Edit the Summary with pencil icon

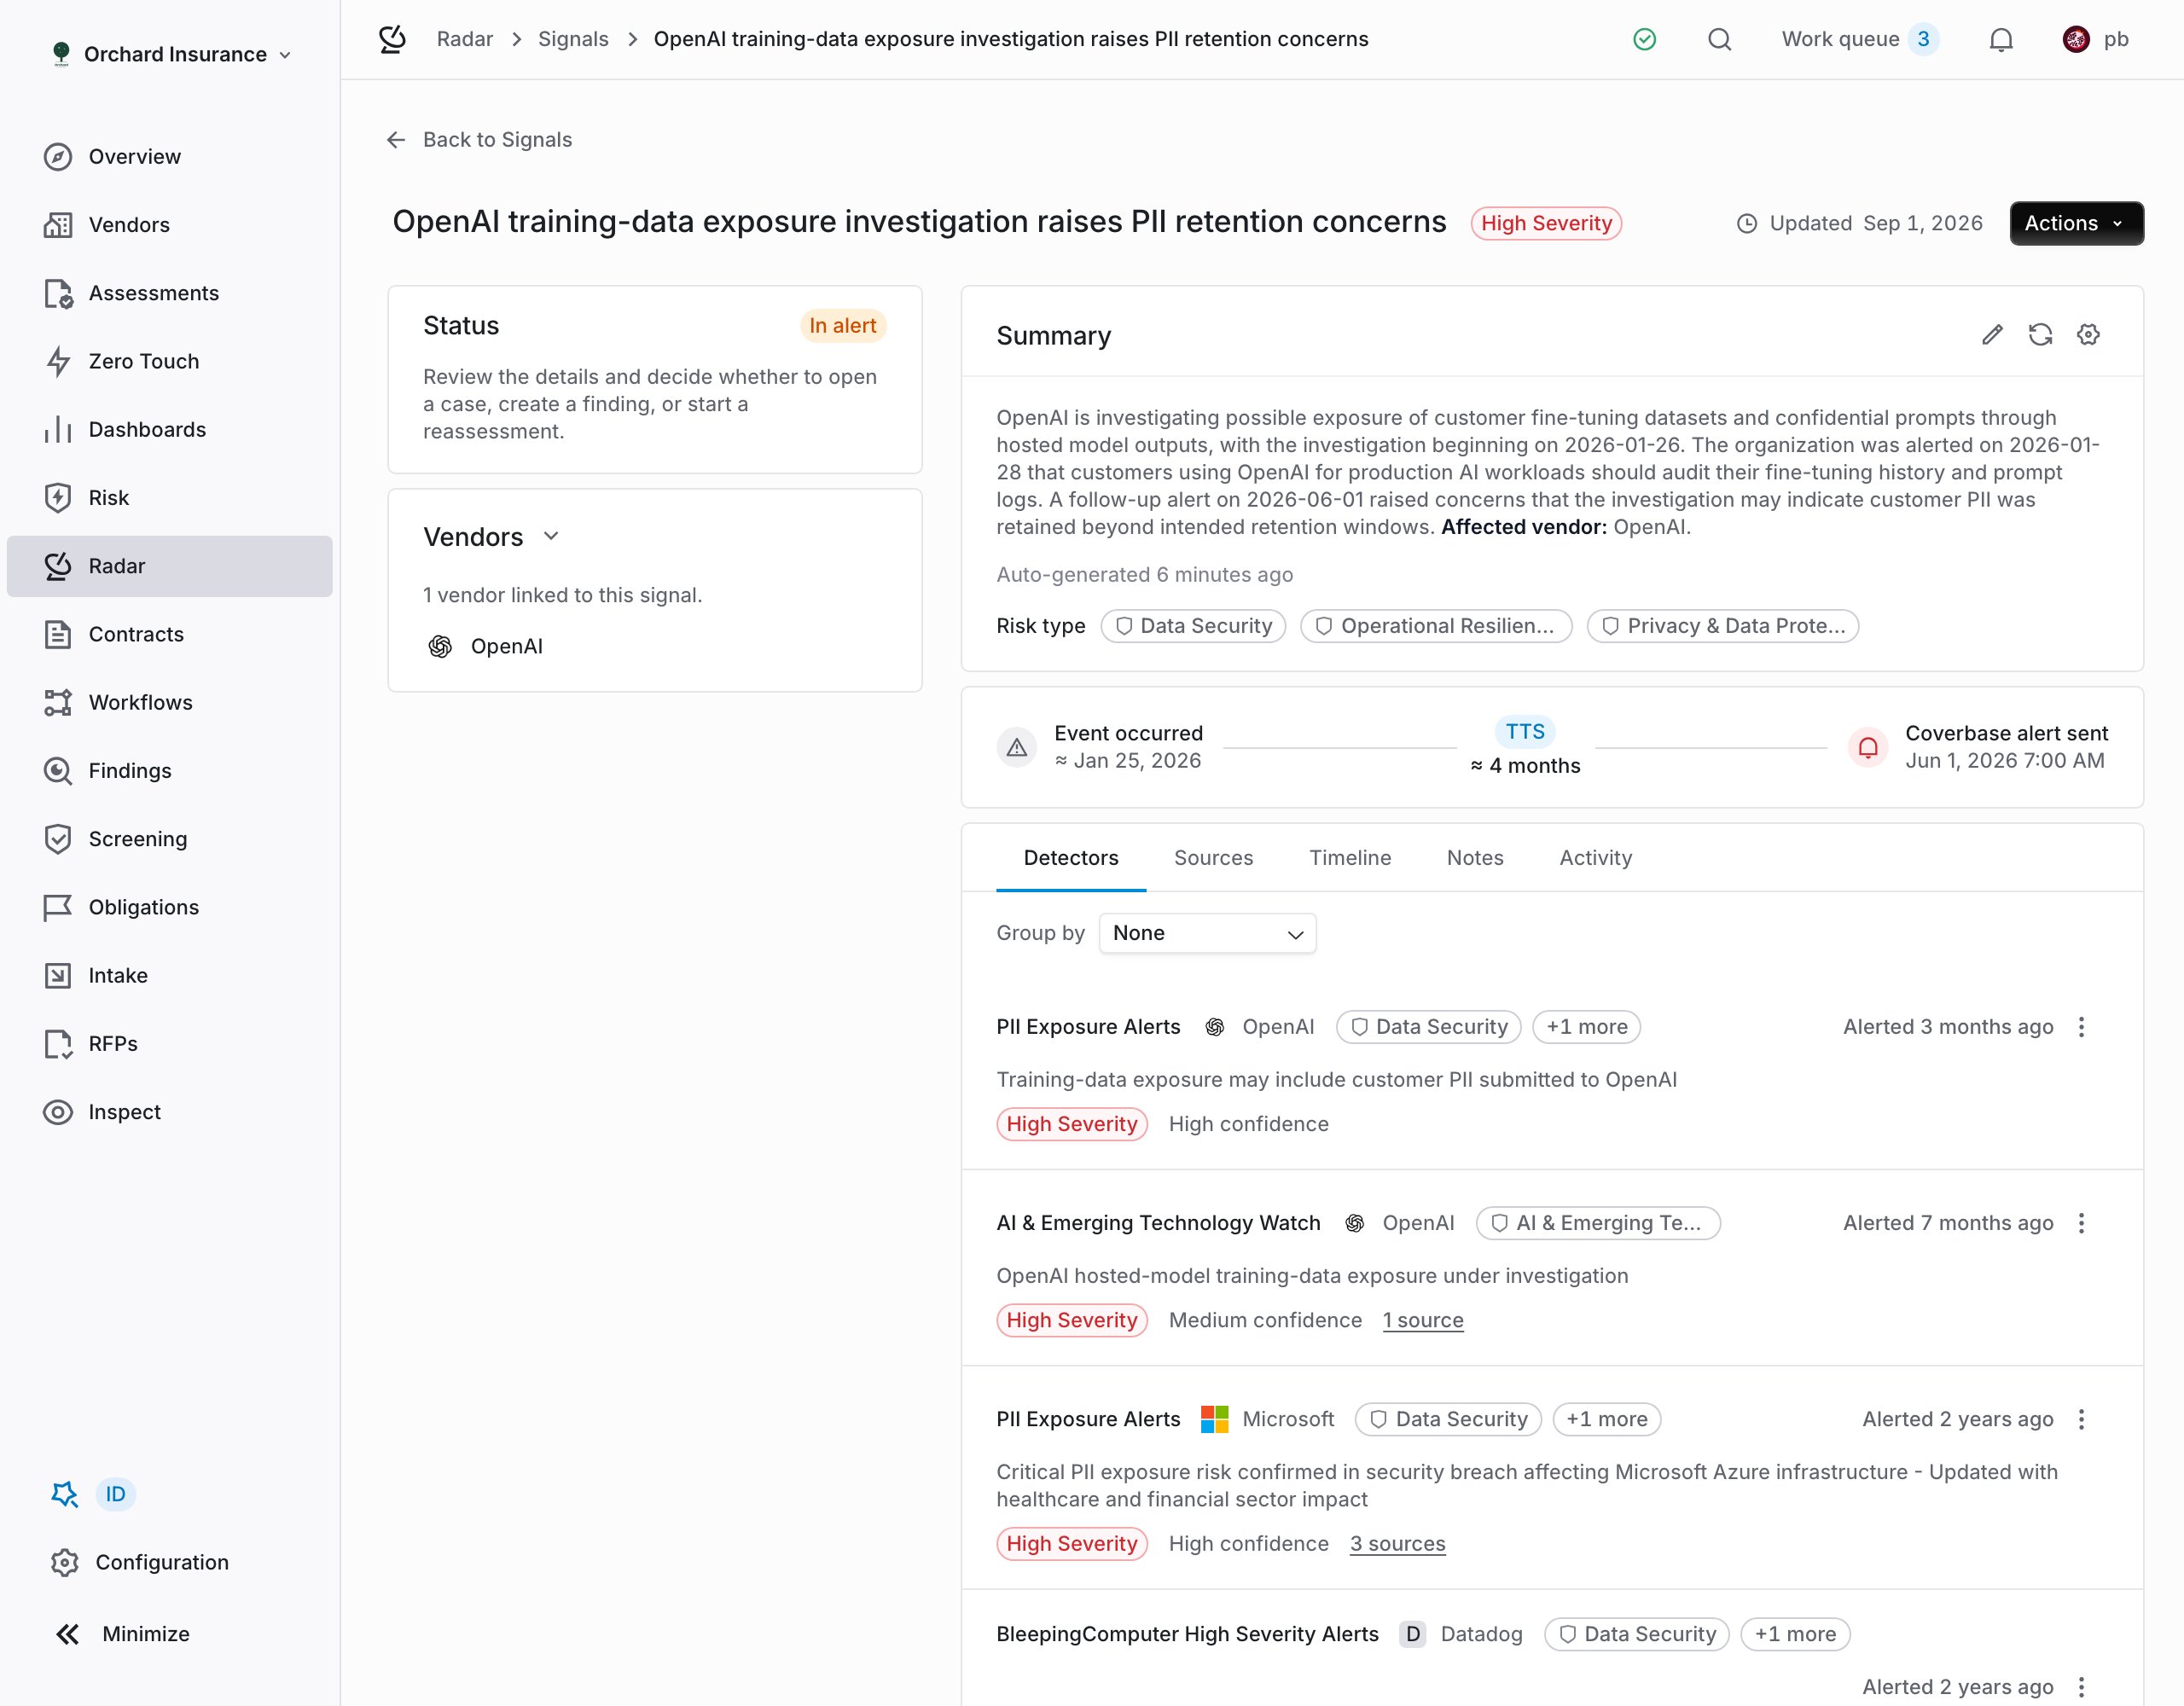coord(1992,335)
